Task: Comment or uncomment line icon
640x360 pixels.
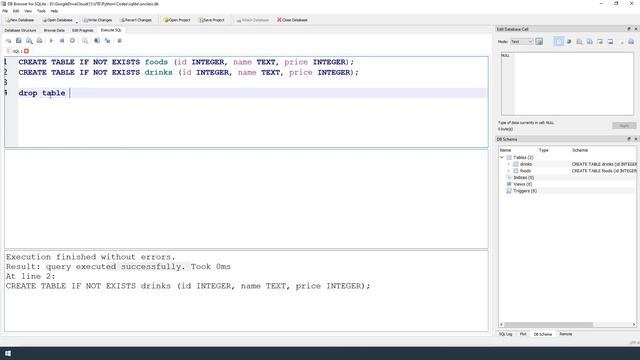Action: tap(120, 41)
